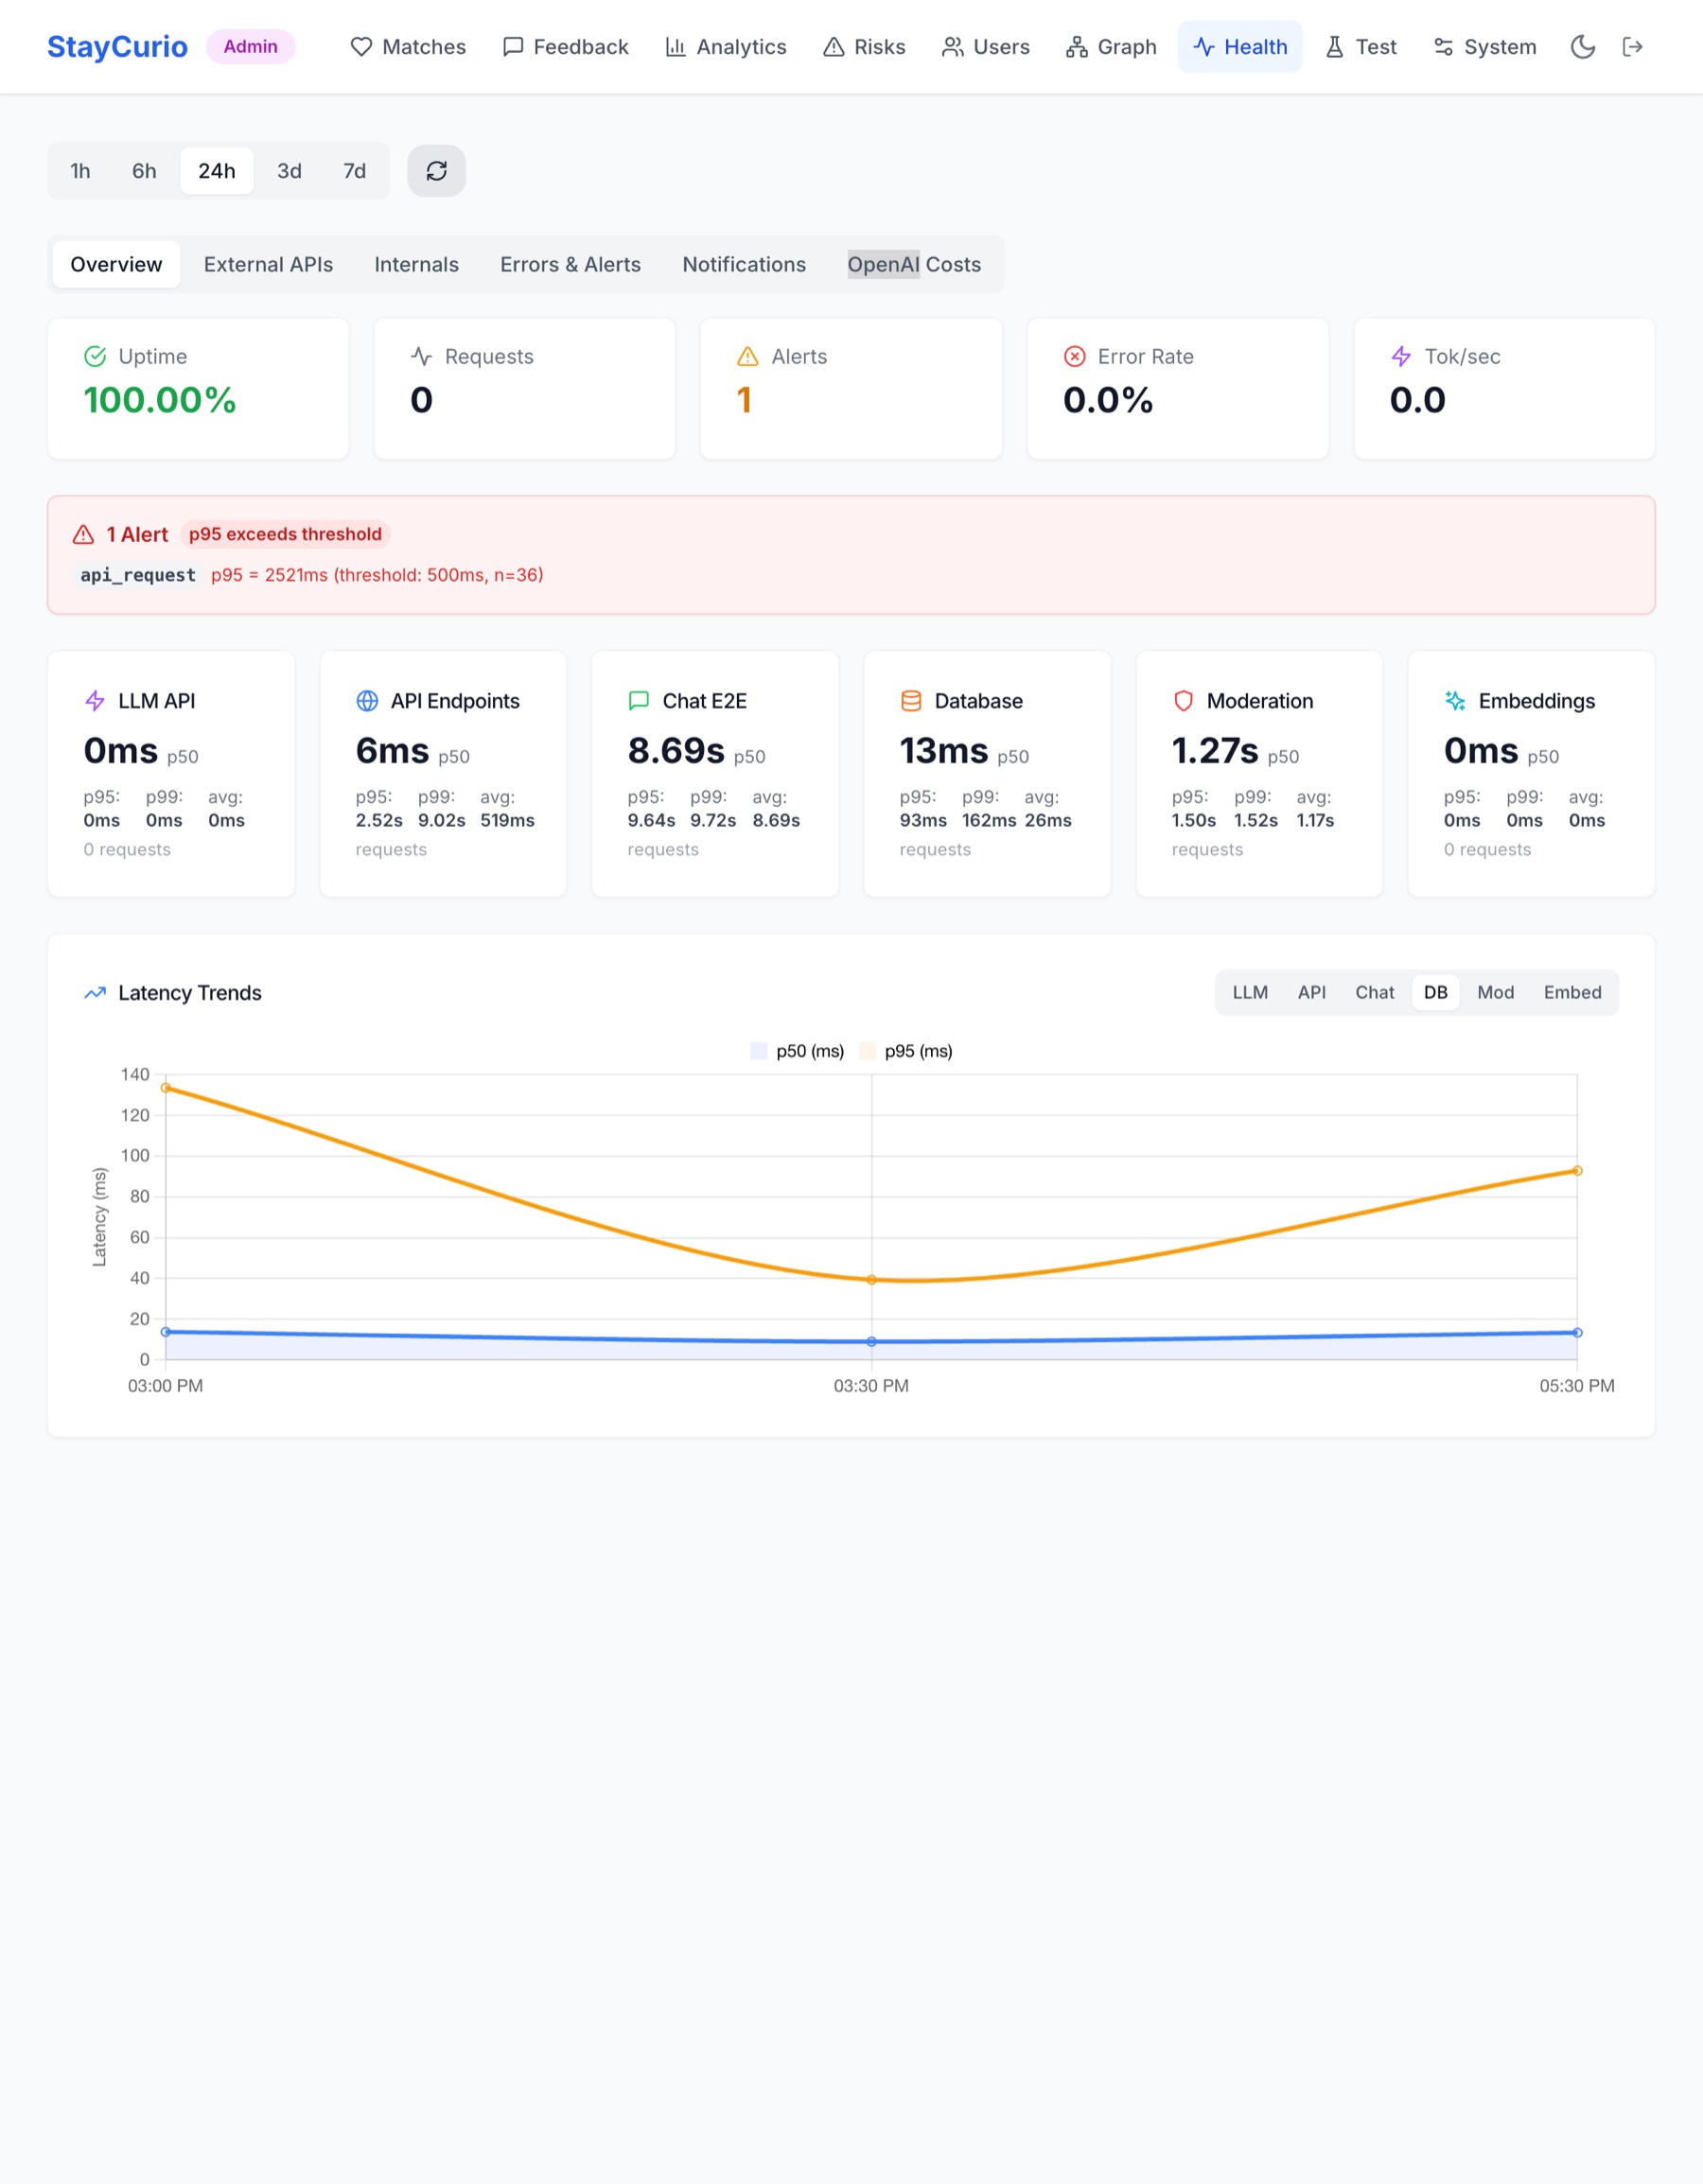Viewport: 1703px width, 2184px height.
Task: Click the StayCurio logo link
Action: (x=117, y=47)
